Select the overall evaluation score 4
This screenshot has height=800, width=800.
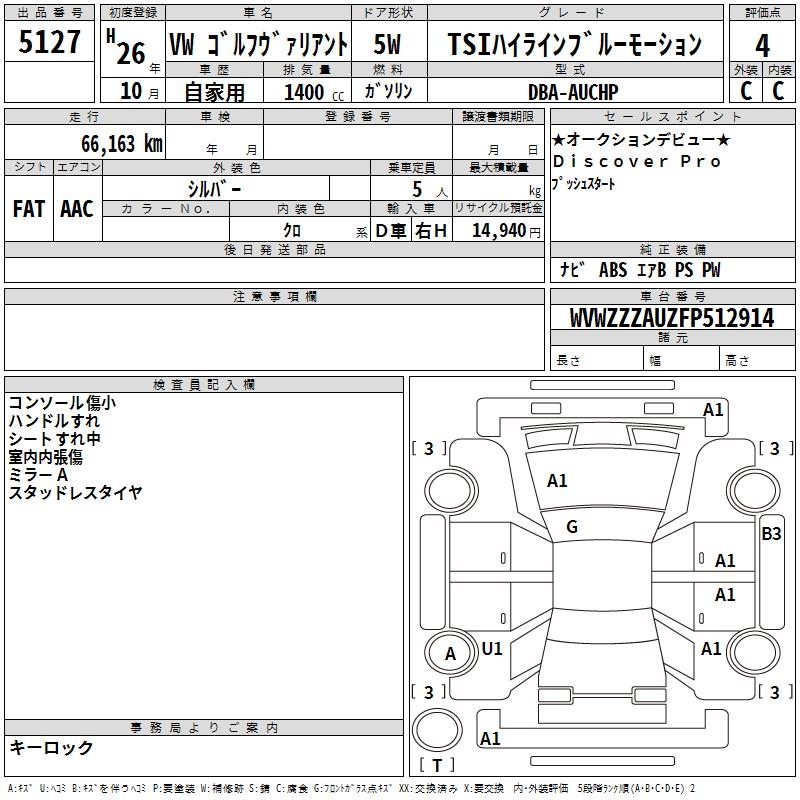click(x=762, y=45)
